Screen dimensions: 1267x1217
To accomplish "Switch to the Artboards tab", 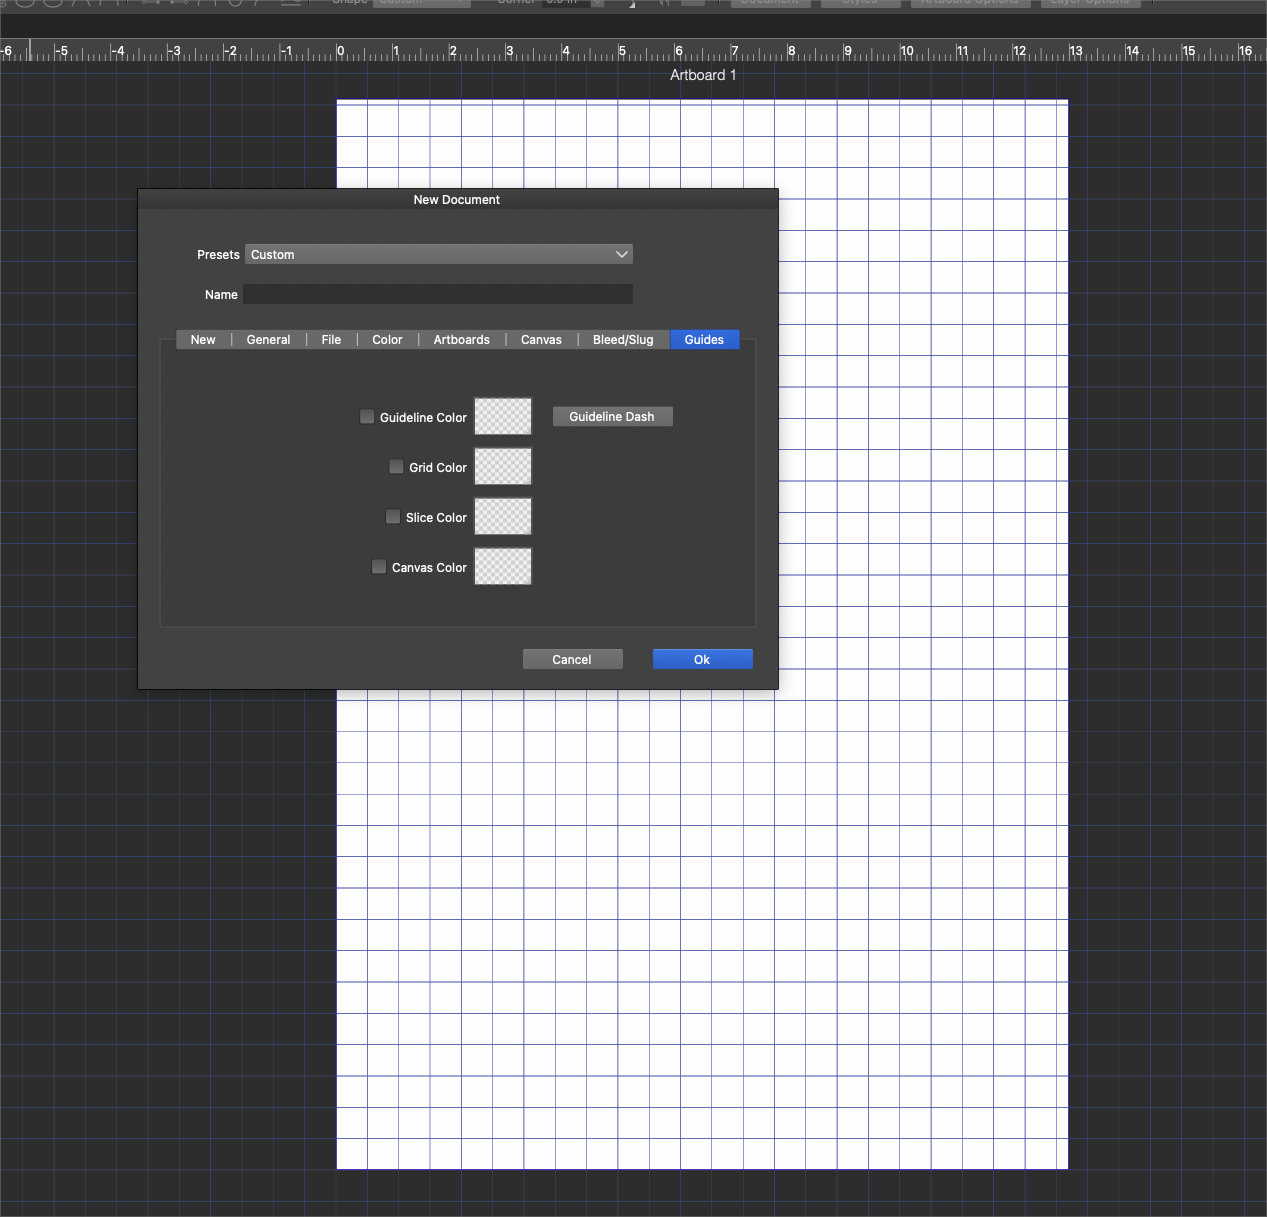I will 461,340.
